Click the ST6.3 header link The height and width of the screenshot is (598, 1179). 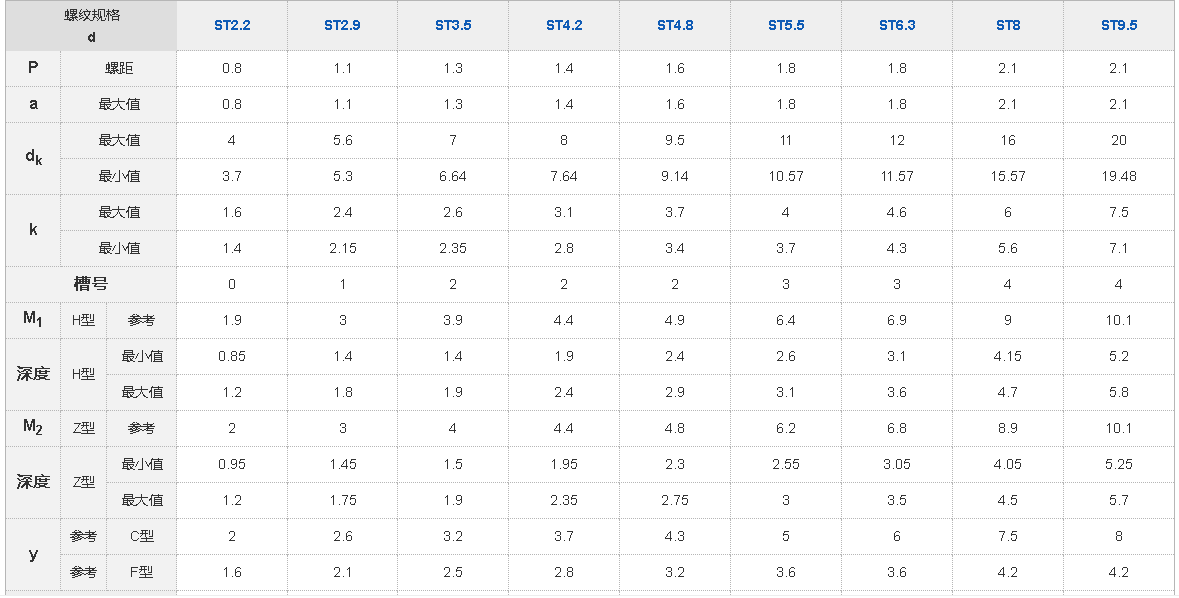(x=897, y=25)
